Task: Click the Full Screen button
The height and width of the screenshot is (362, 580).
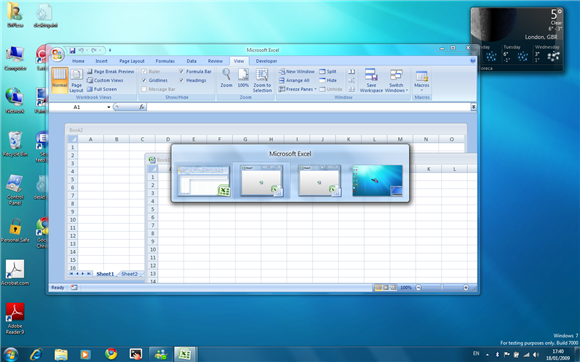Action: click(x=102, y=89)
